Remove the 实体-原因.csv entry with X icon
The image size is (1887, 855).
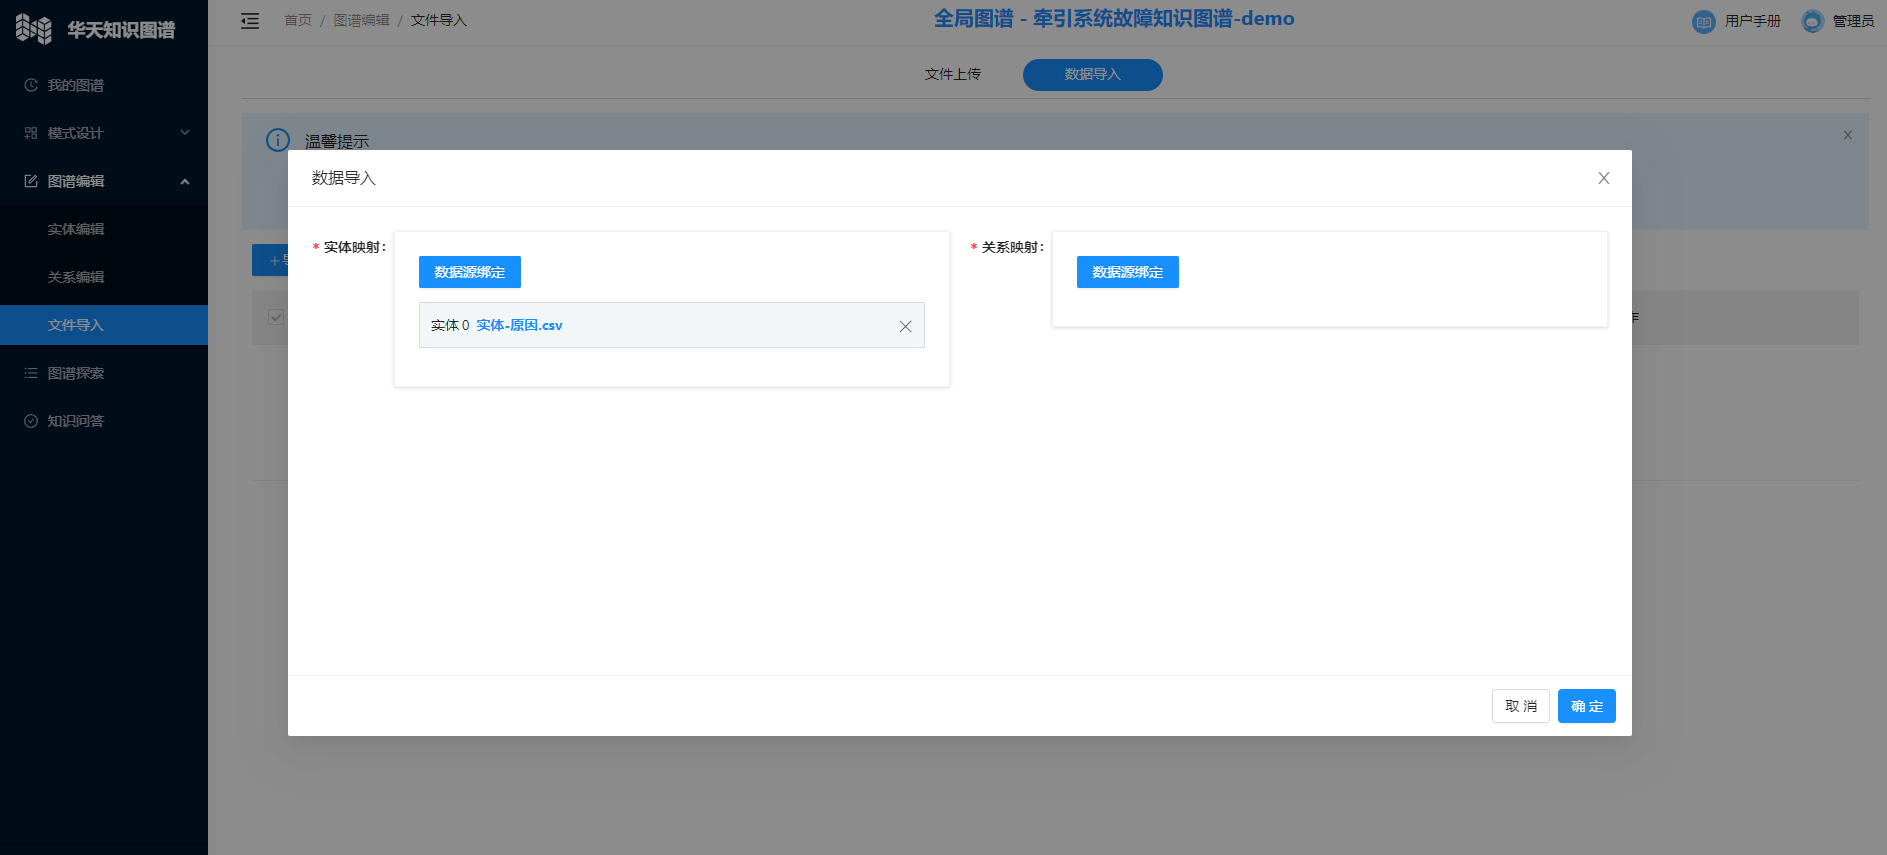click(905, 326)
